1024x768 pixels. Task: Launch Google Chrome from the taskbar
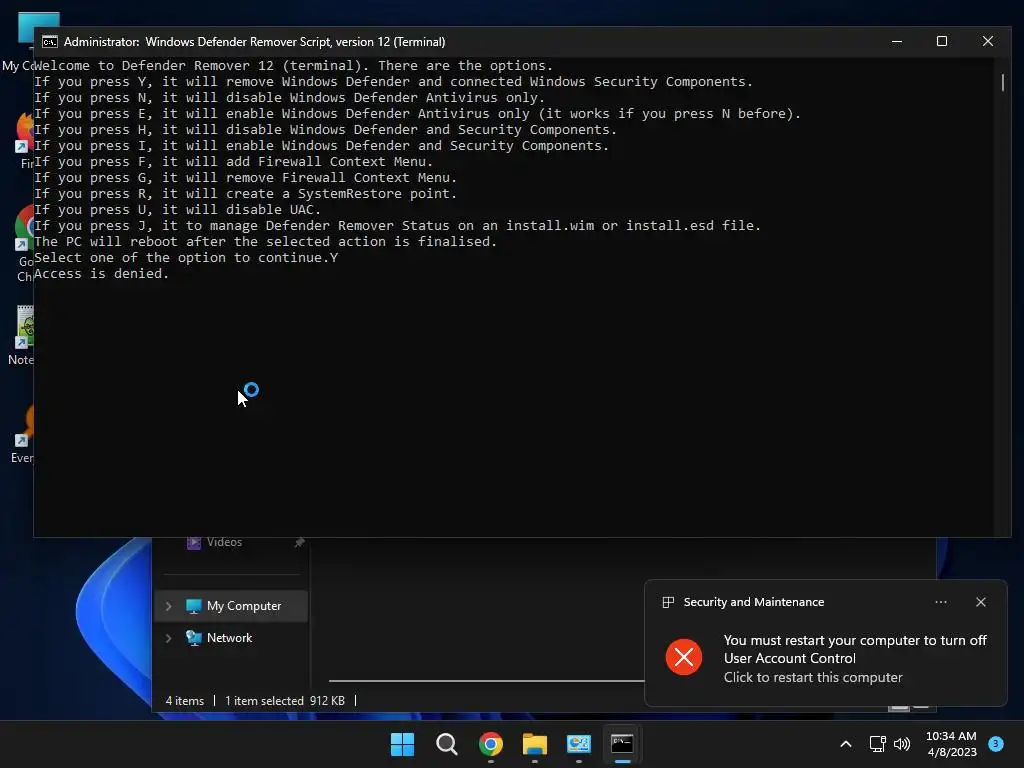(x=490, y=744)
